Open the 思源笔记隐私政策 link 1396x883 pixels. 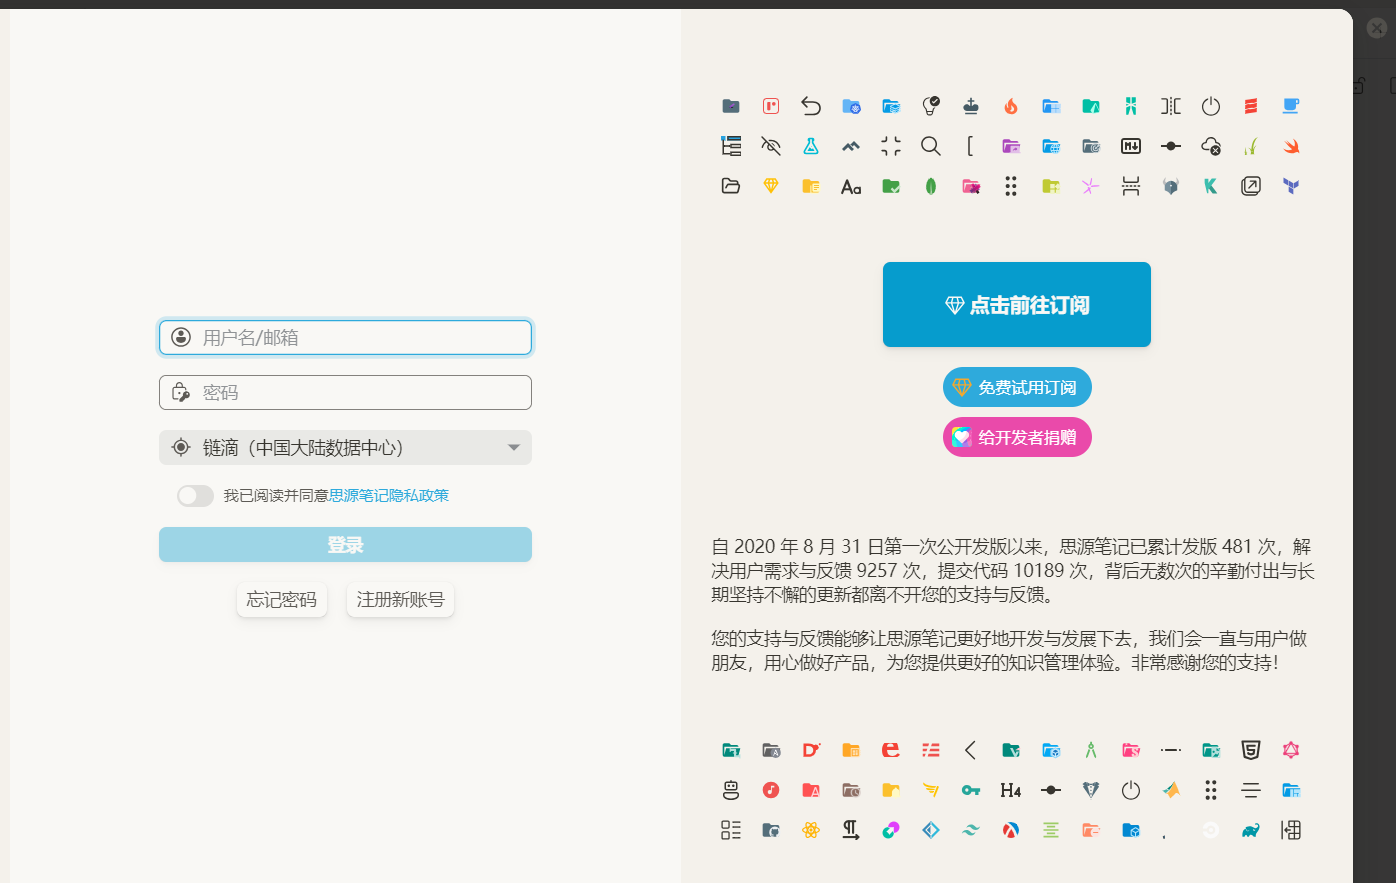pos(389,496)
